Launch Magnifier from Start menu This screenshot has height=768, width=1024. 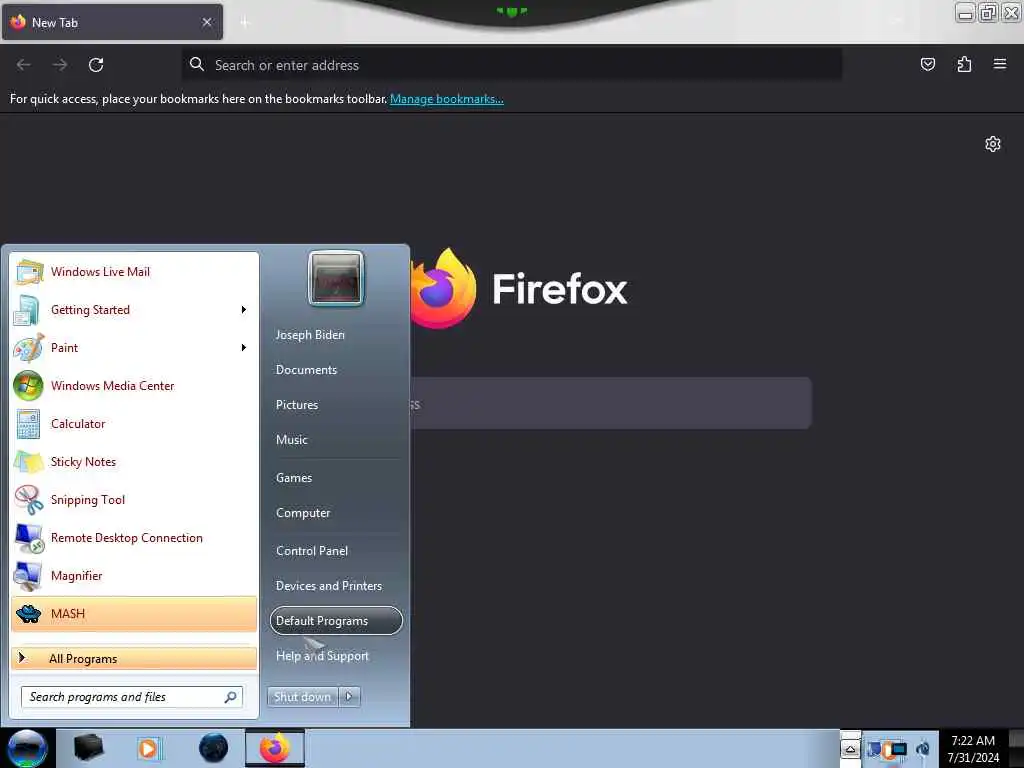tap(134, 575)
